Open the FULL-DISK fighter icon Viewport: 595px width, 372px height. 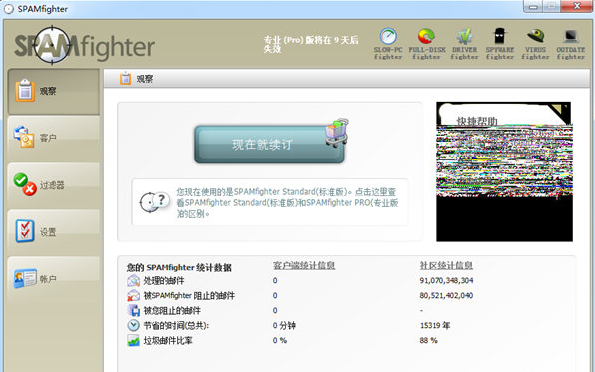pos(427,44)
